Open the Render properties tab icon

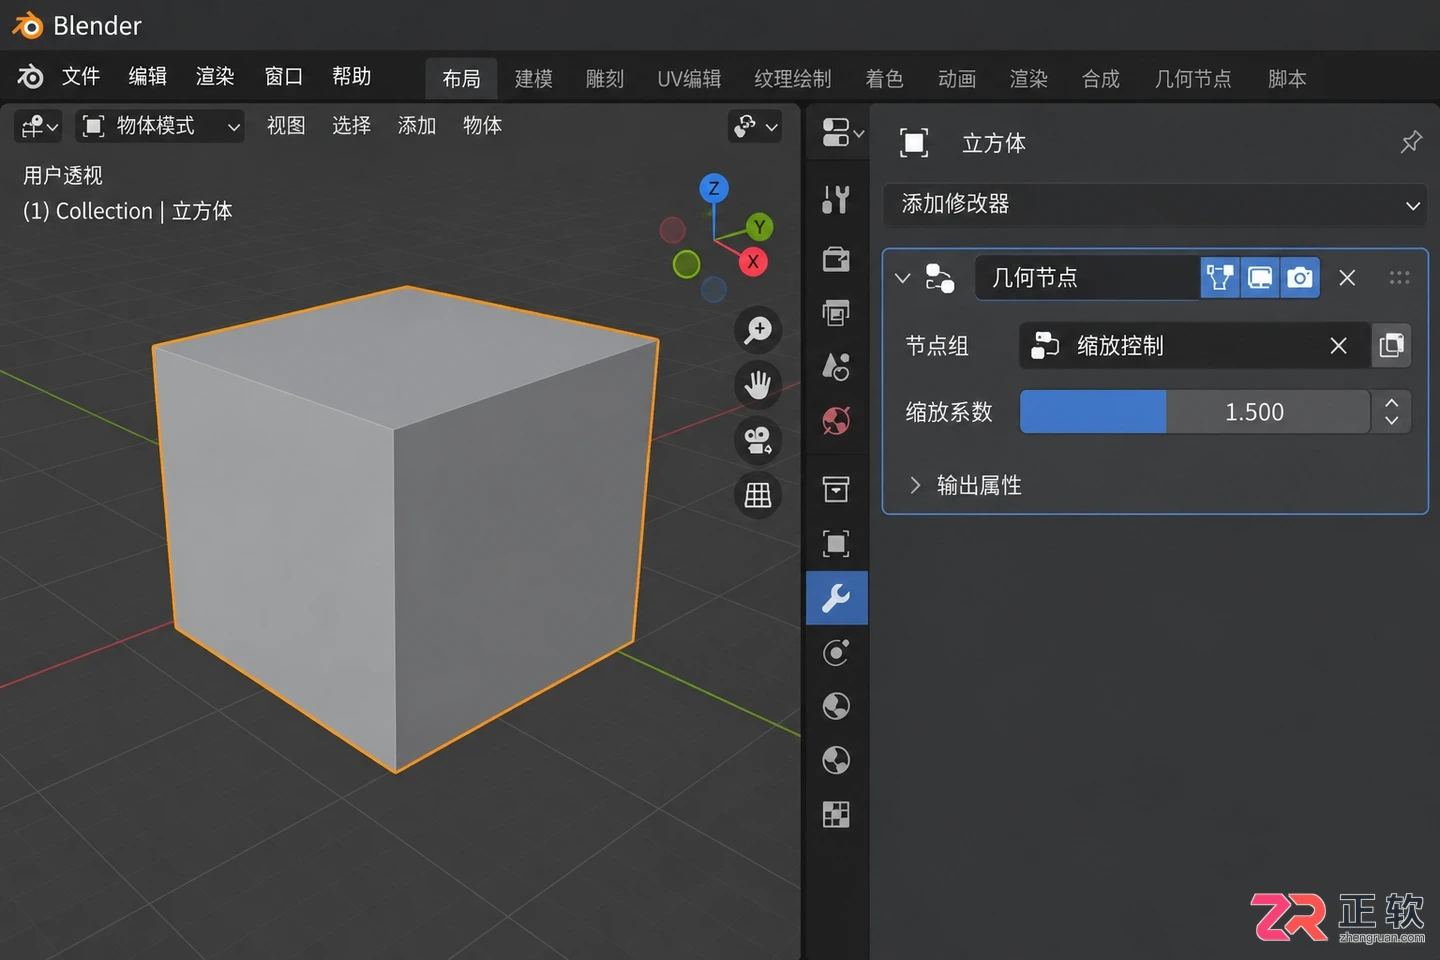pos(836,259)
